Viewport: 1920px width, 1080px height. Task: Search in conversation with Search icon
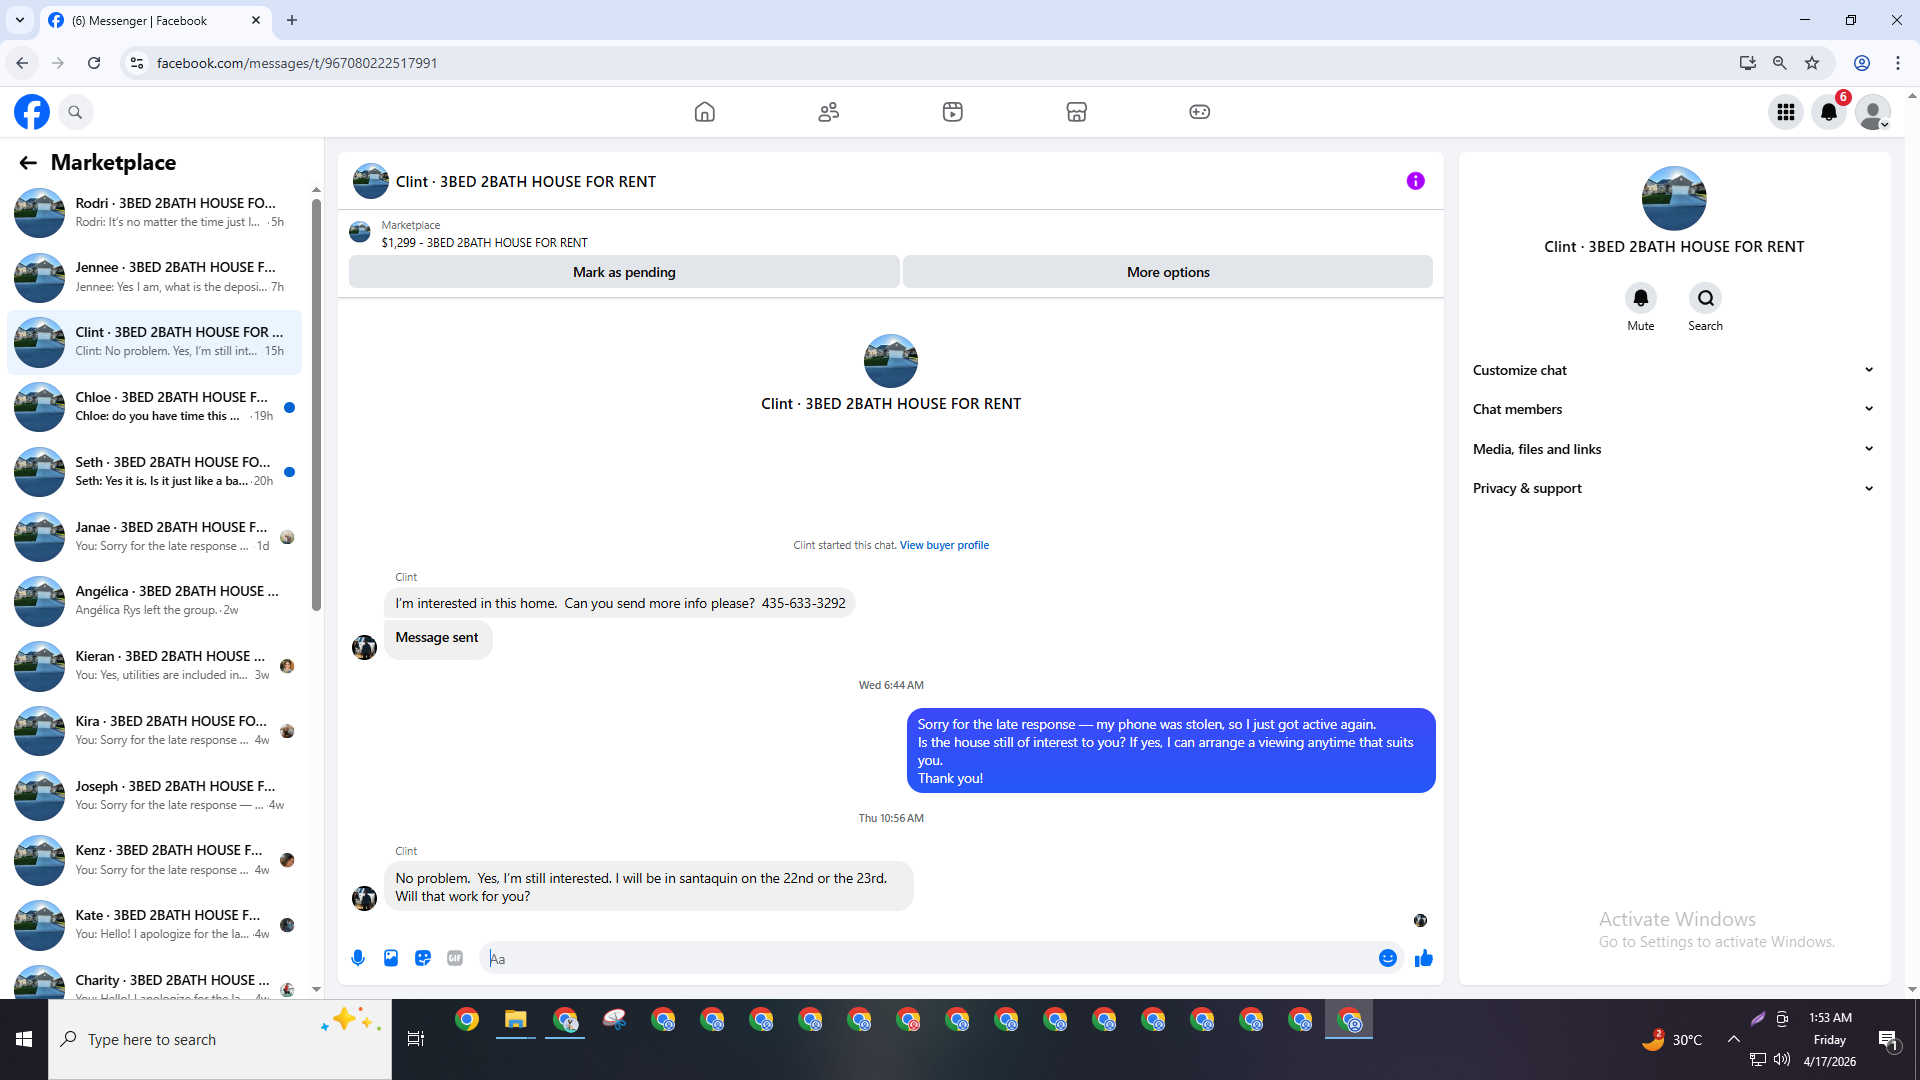[1706, 298]
